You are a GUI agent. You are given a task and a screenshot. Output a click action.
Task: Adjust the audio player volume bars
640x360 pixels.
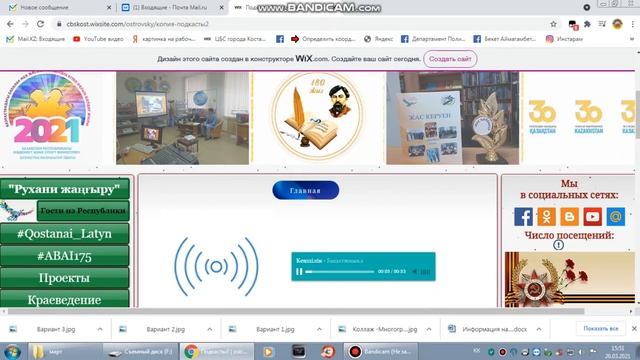point(425,271)
